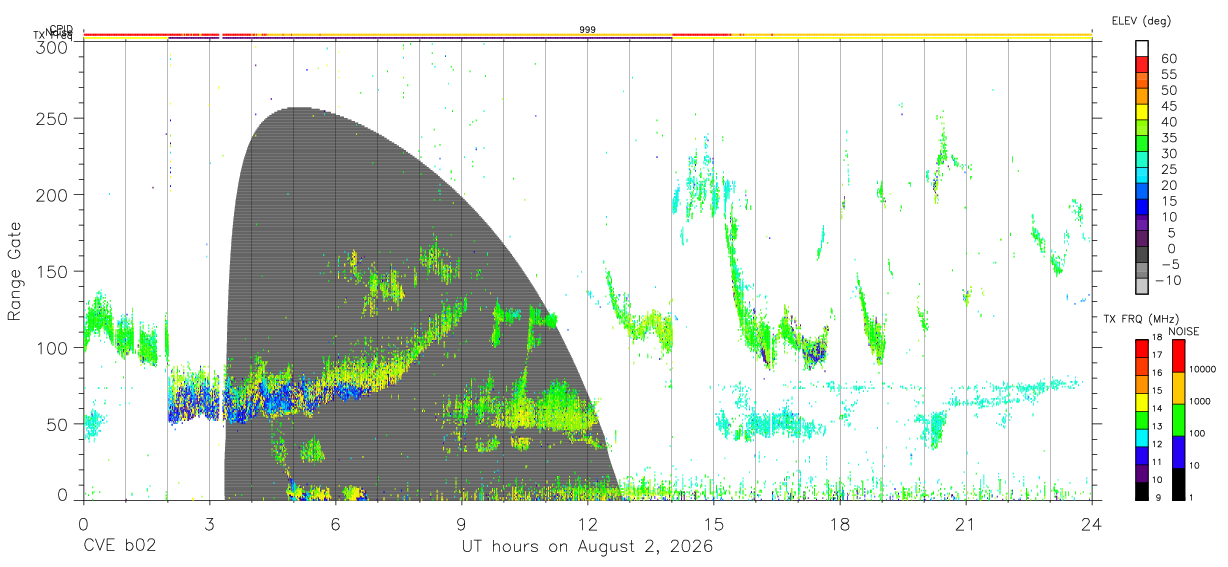Screen dimensions: 1228x567
Task: Click the "35" label on ELEV colorbar
Action: tap(1168, 138)
